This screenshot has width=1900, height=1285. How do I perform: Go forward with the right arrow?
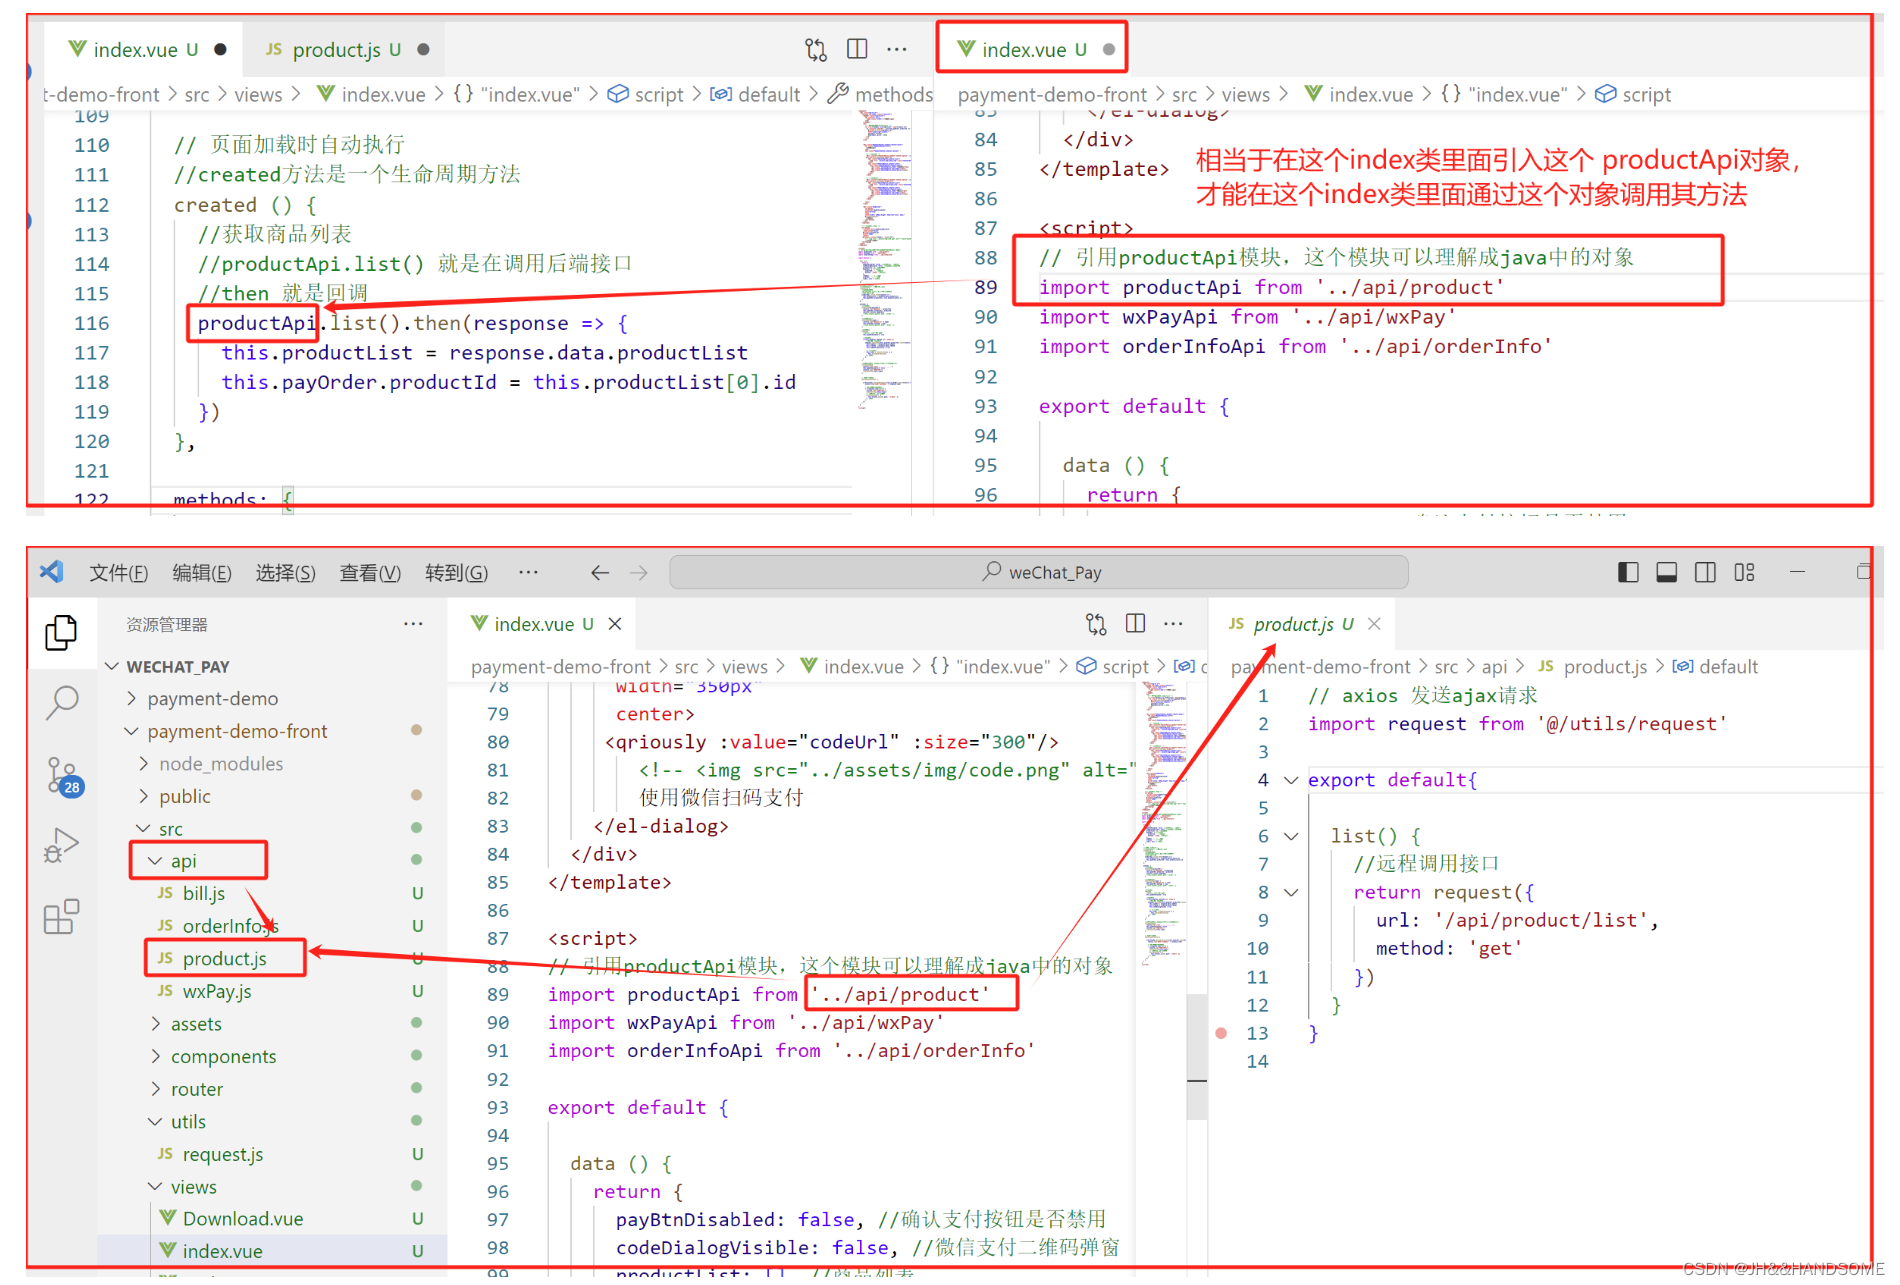[639, 572]
